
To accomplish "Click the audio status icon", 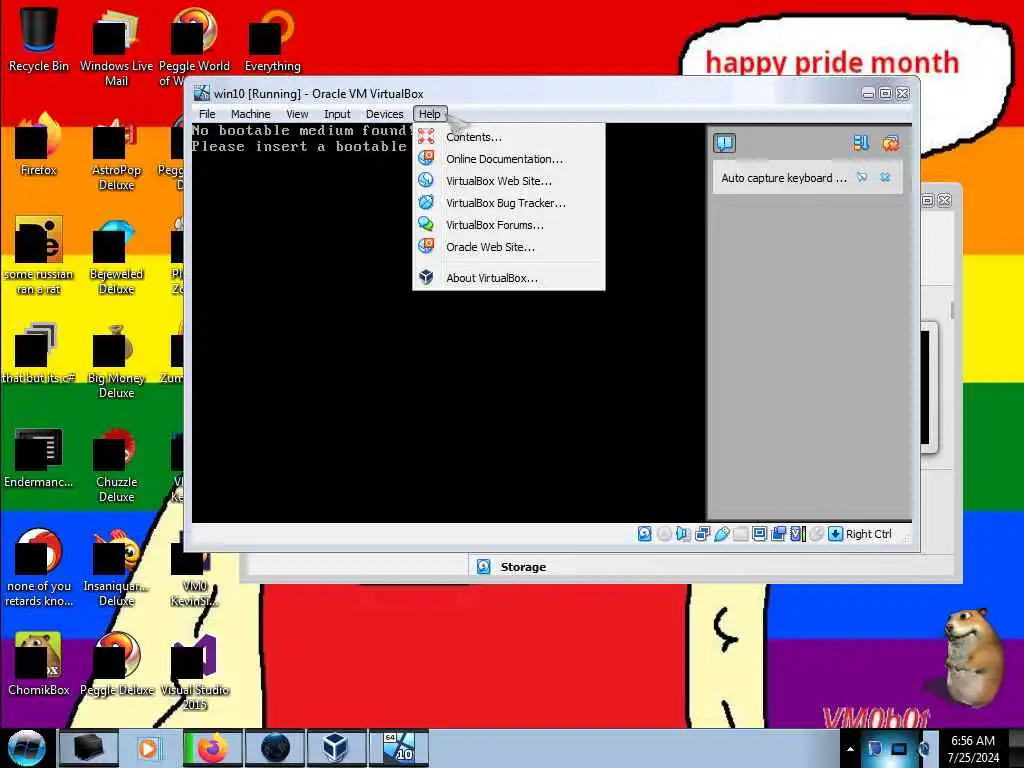I will 683,534.
